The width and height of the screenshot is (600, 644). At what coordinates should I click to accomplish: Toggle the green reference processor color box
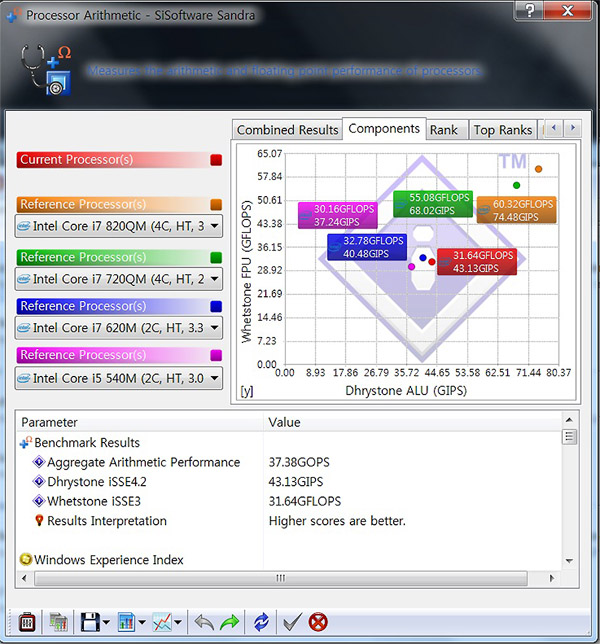pyautogui.click(x=216, y=258)
